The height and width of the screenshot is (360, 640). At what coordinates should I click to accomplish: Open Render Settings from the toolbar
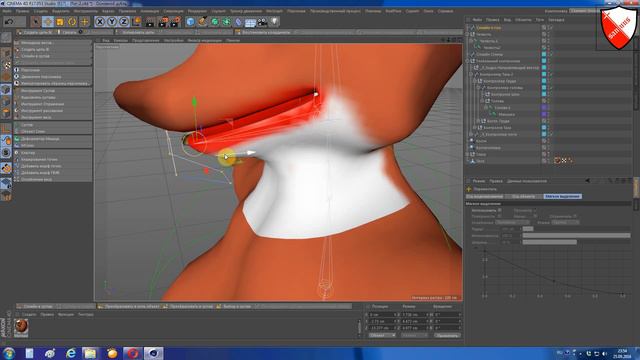point(175,22)
